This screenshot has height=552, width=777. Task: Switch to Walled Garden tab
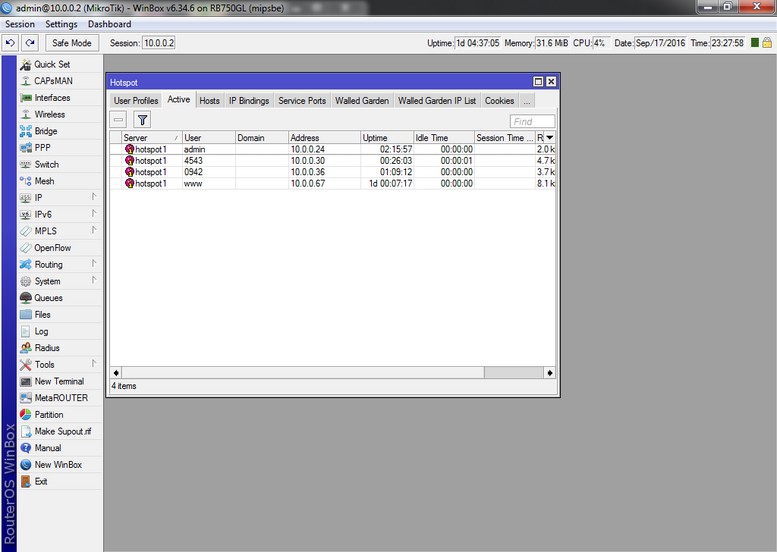tap(362, 101)
